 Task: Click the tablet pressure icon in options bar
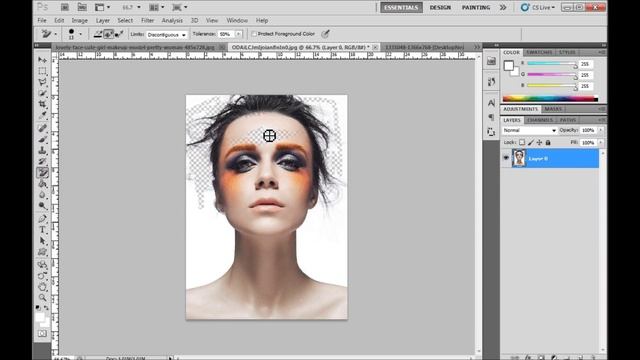pyautogui.click(x=325, y=34)
